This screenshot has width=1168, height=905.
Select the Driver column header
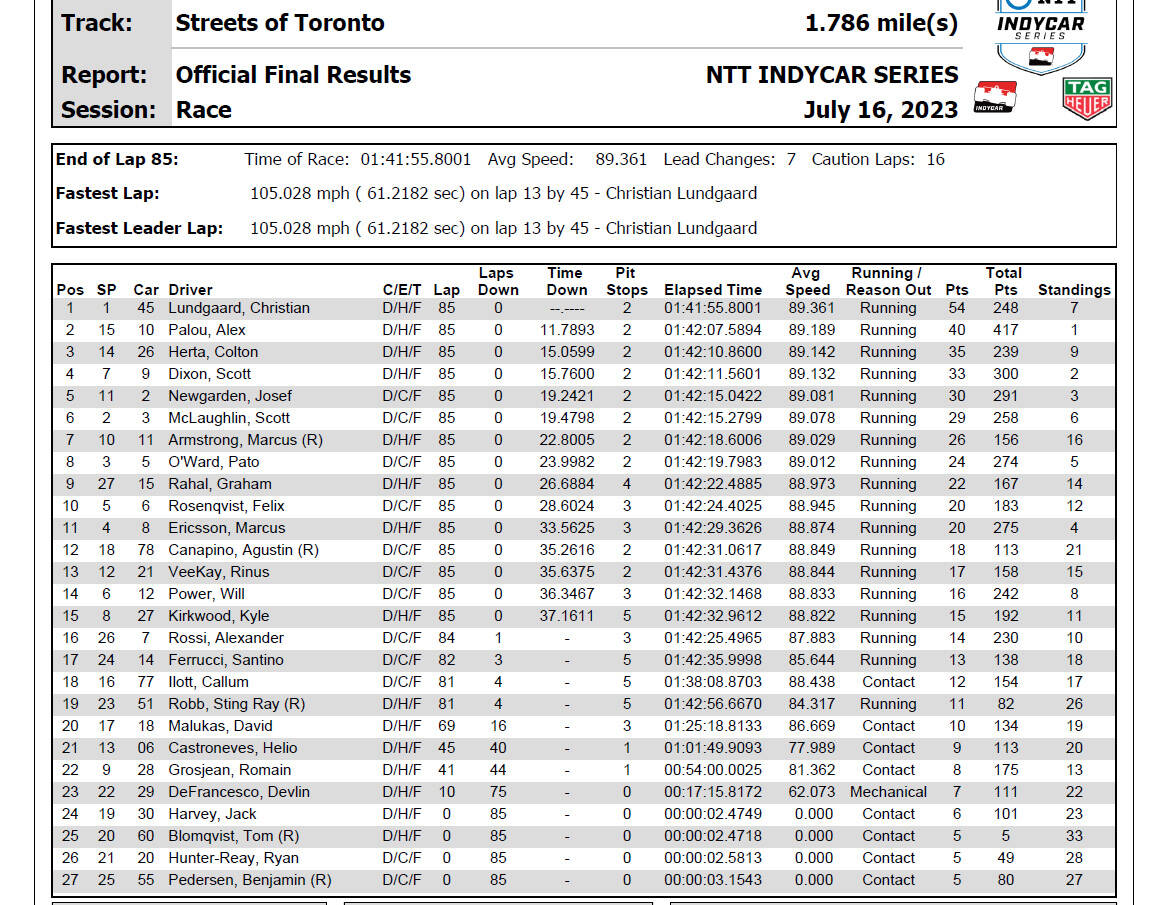coord(190,290)
